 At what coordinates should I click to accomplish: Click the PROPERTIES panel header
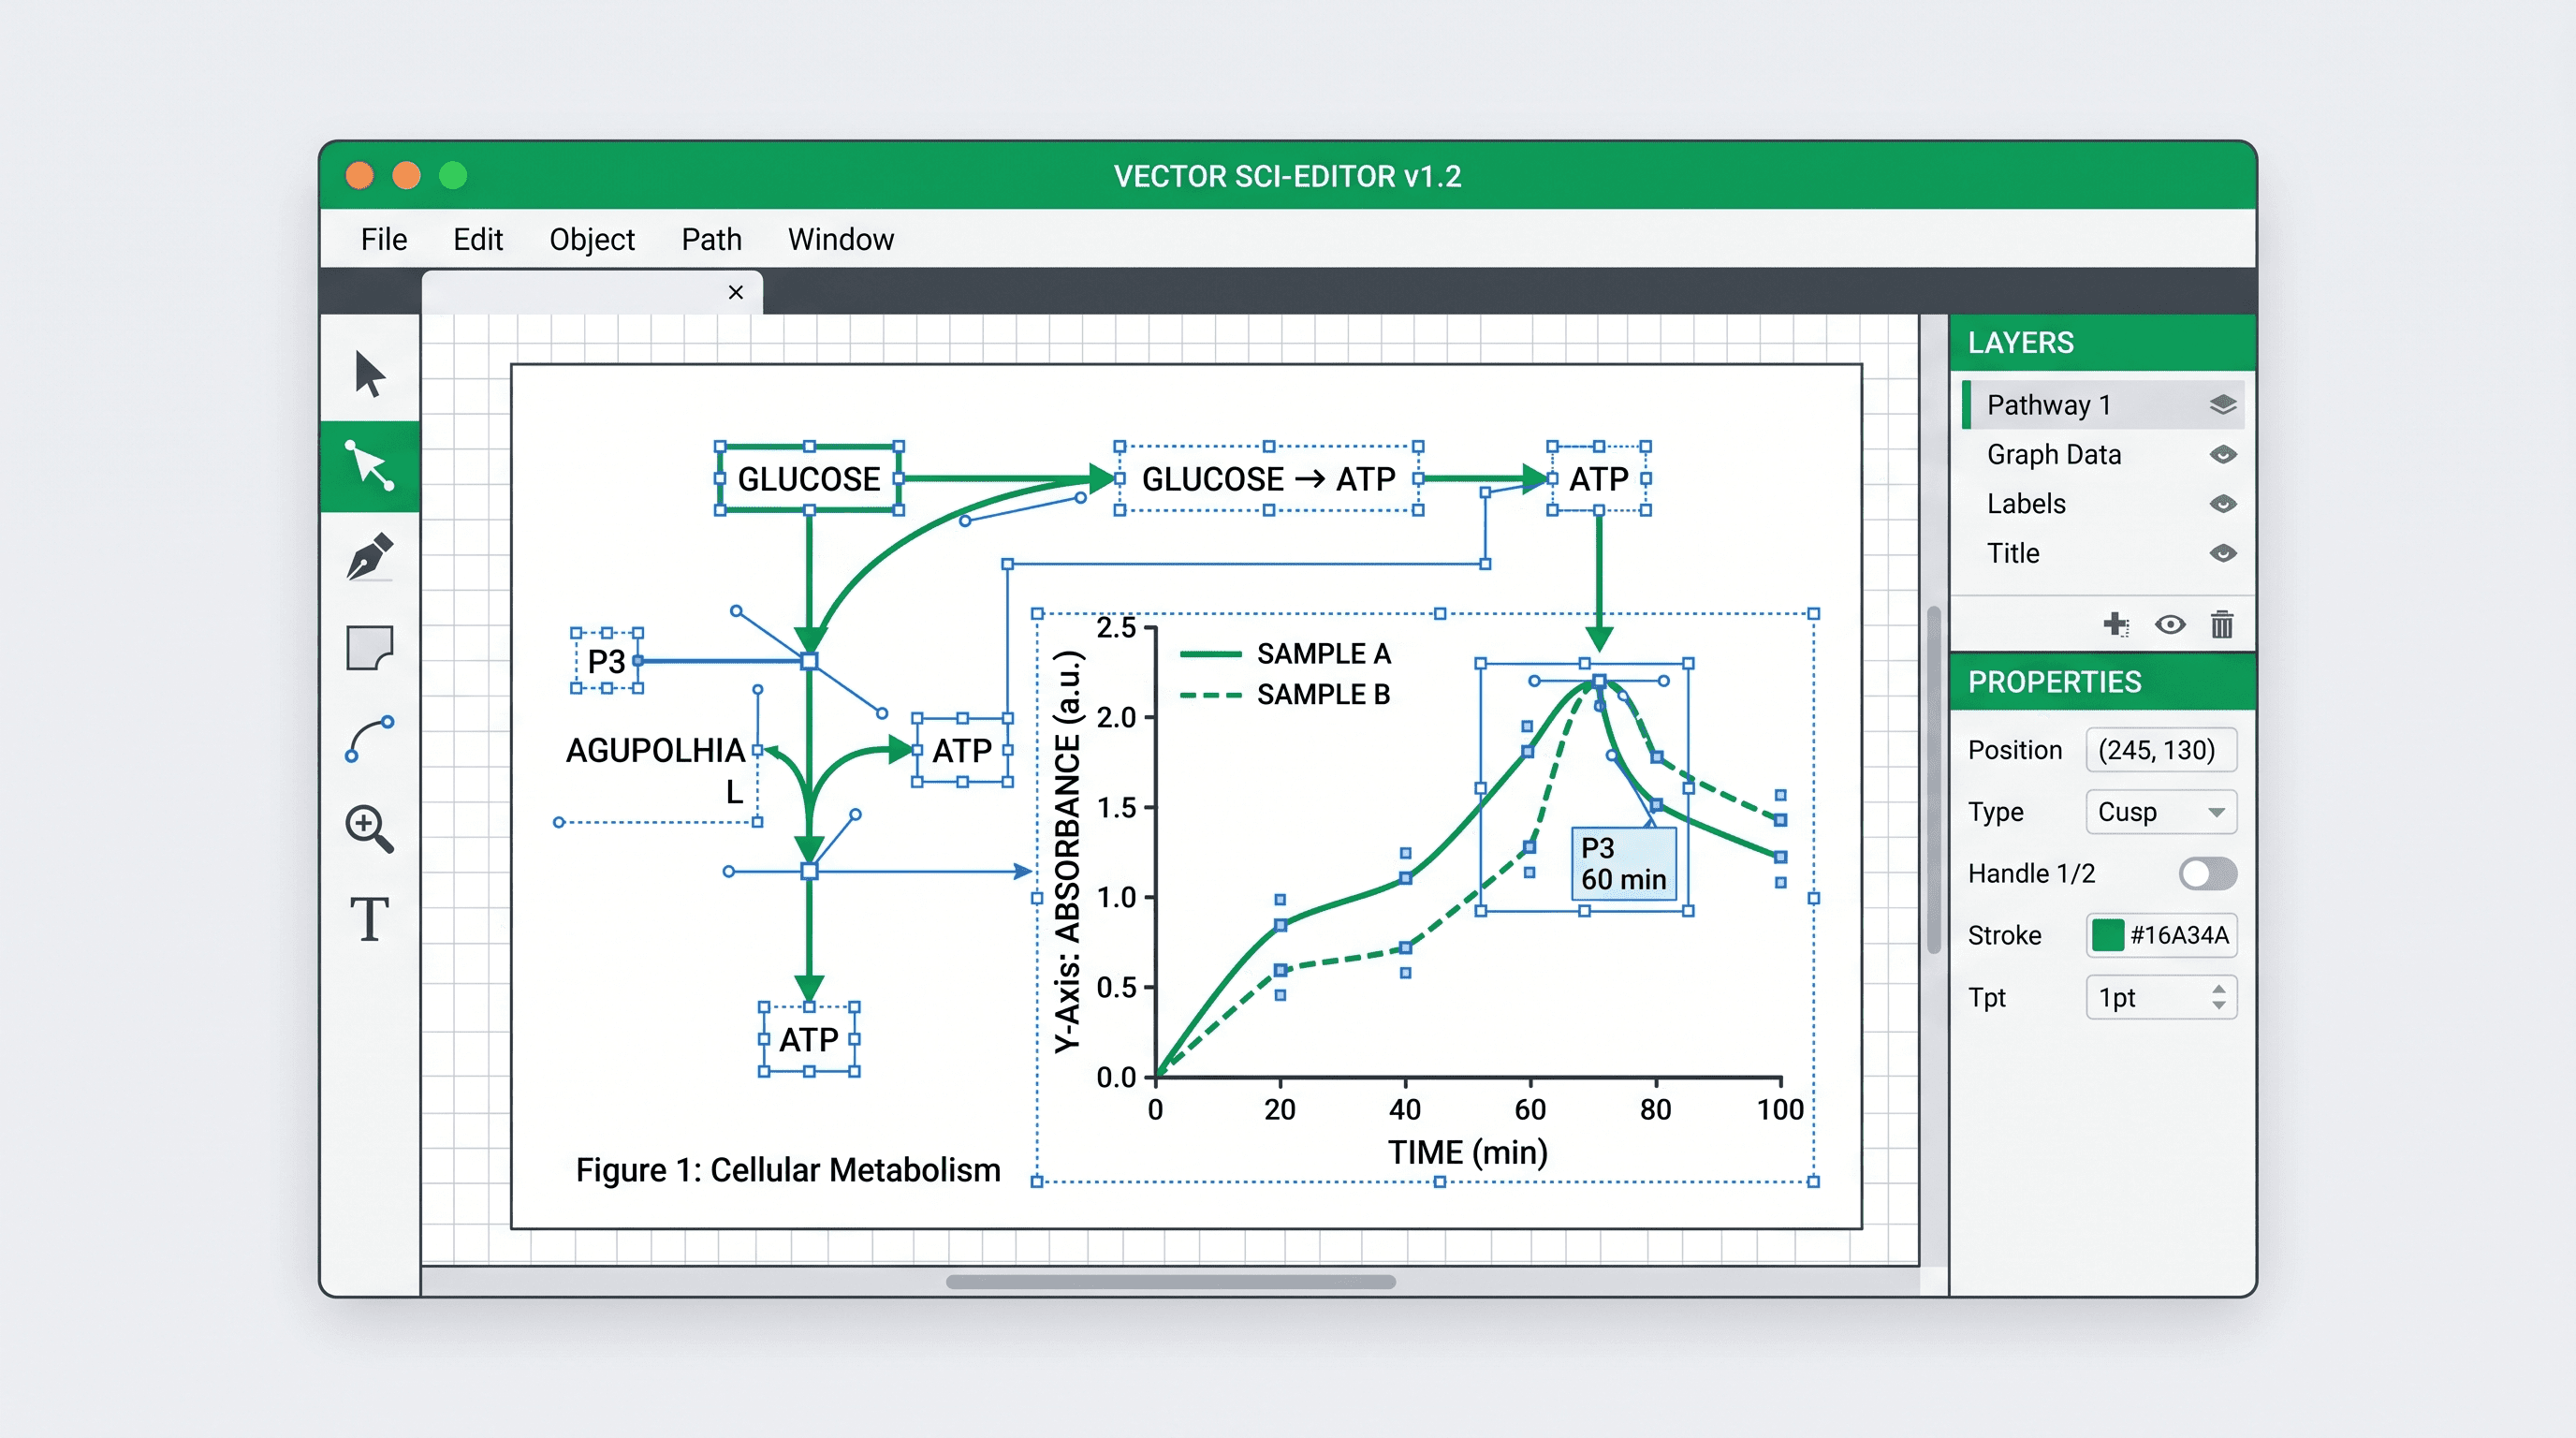[x=2102, y=683]
